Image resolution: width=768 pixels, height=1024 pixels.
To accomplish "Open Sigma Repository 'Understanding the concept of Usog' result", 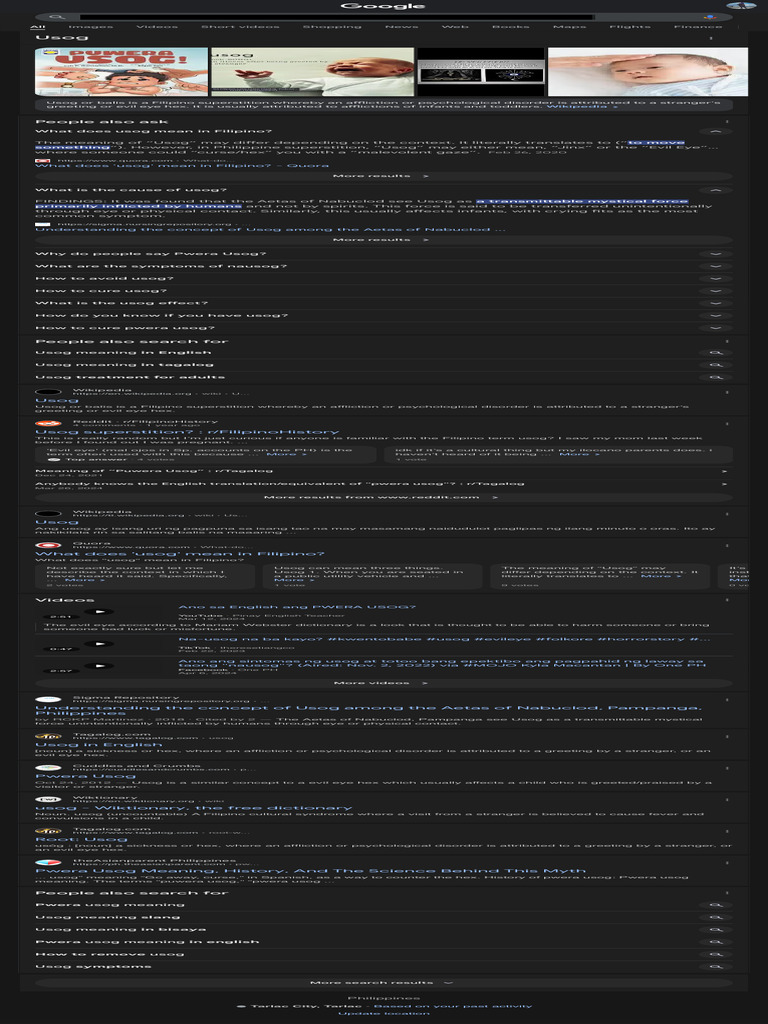I will pyautogui.click(x=369, y=711).
